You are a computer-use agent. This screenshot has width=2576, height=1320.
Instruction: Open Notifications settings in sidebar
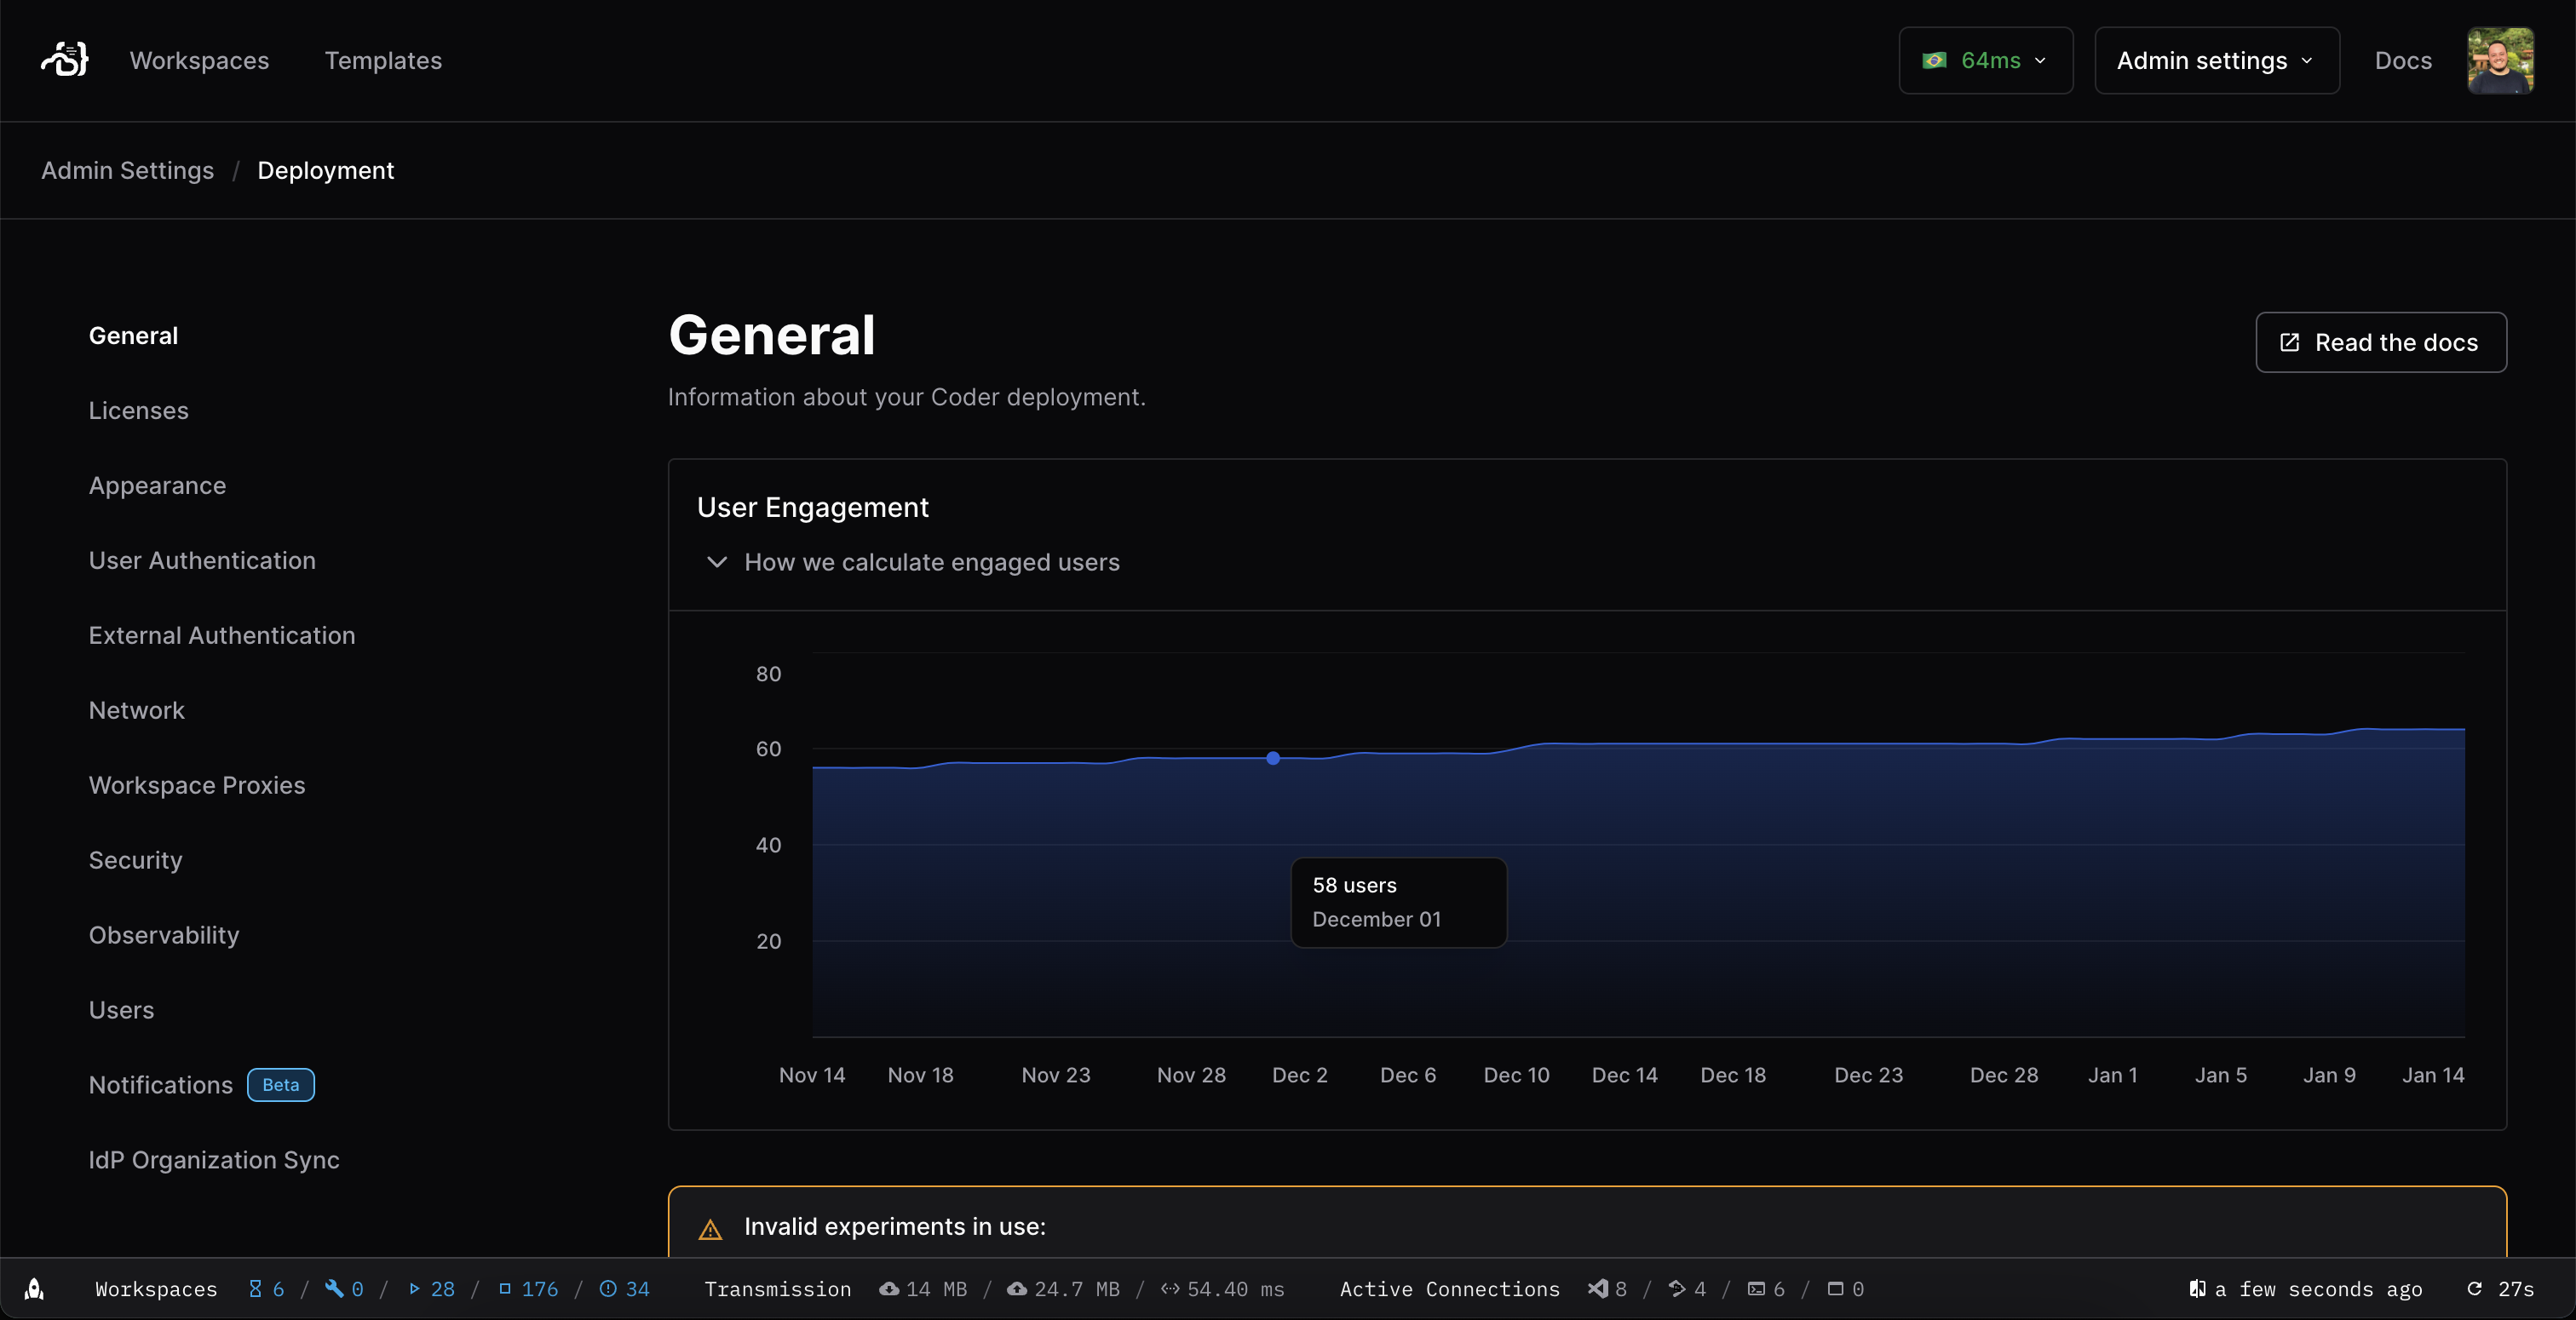pyautogui.click(x=160, y=1086)
